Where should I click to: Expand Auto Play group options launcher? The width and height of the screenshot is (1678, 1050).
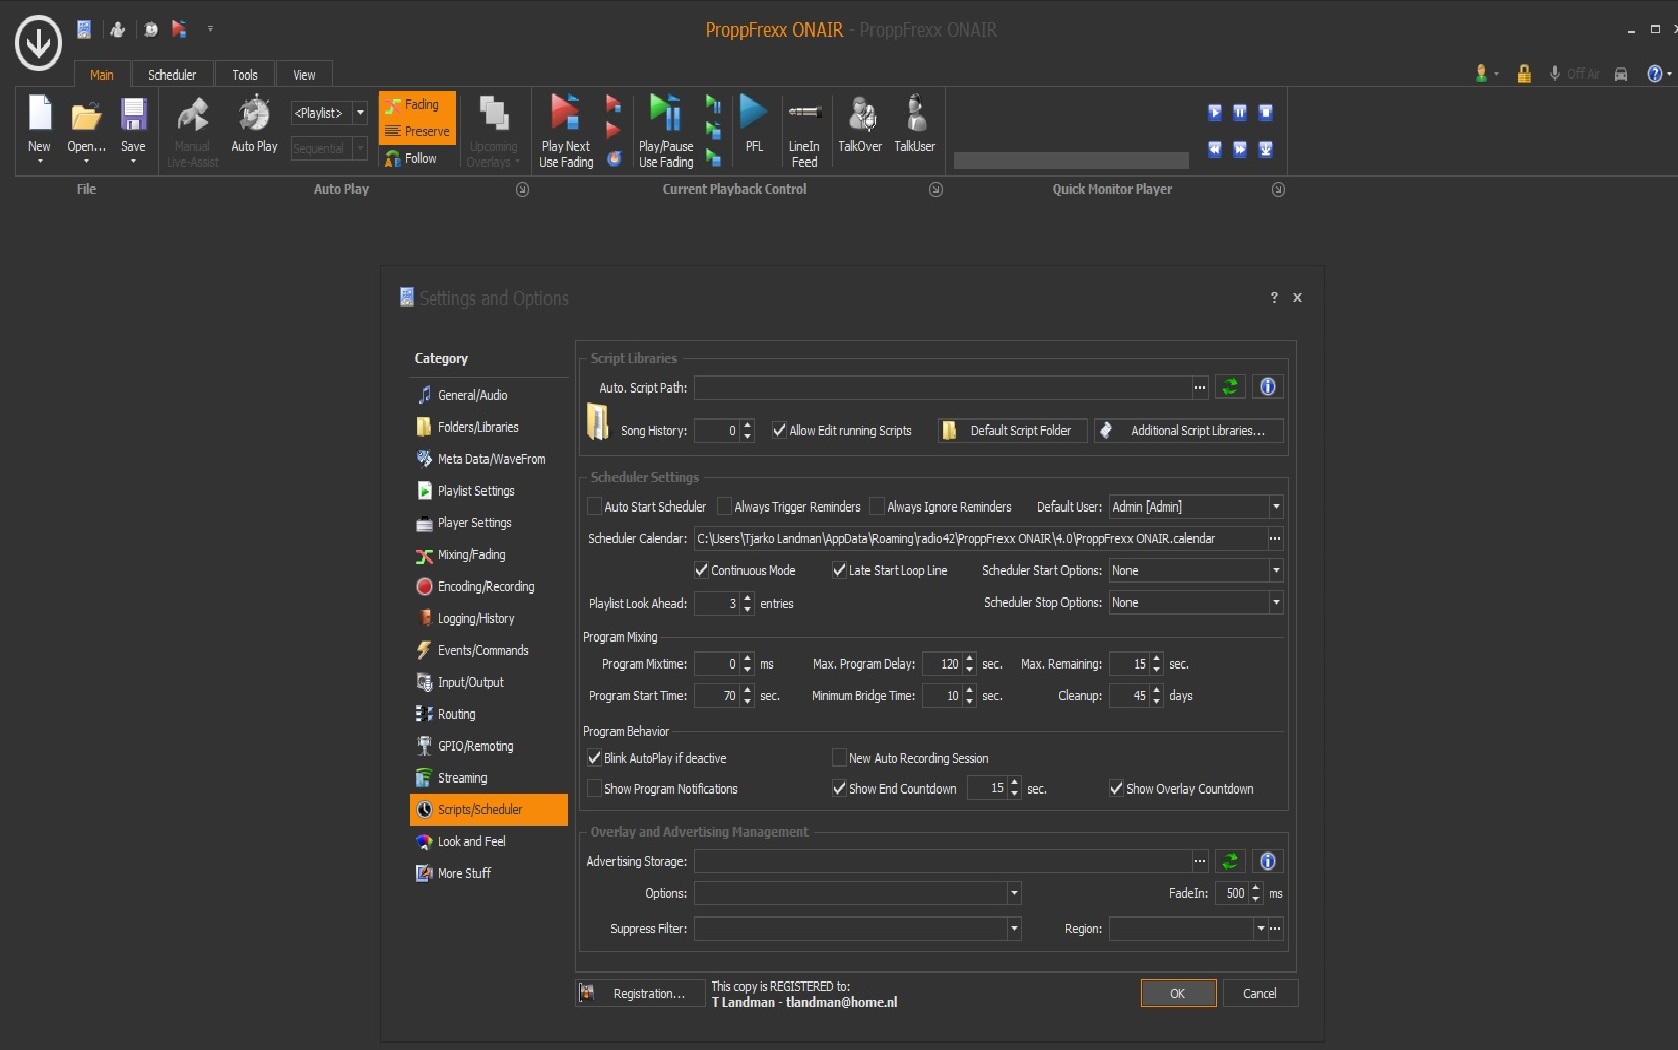tap(522, 189)
